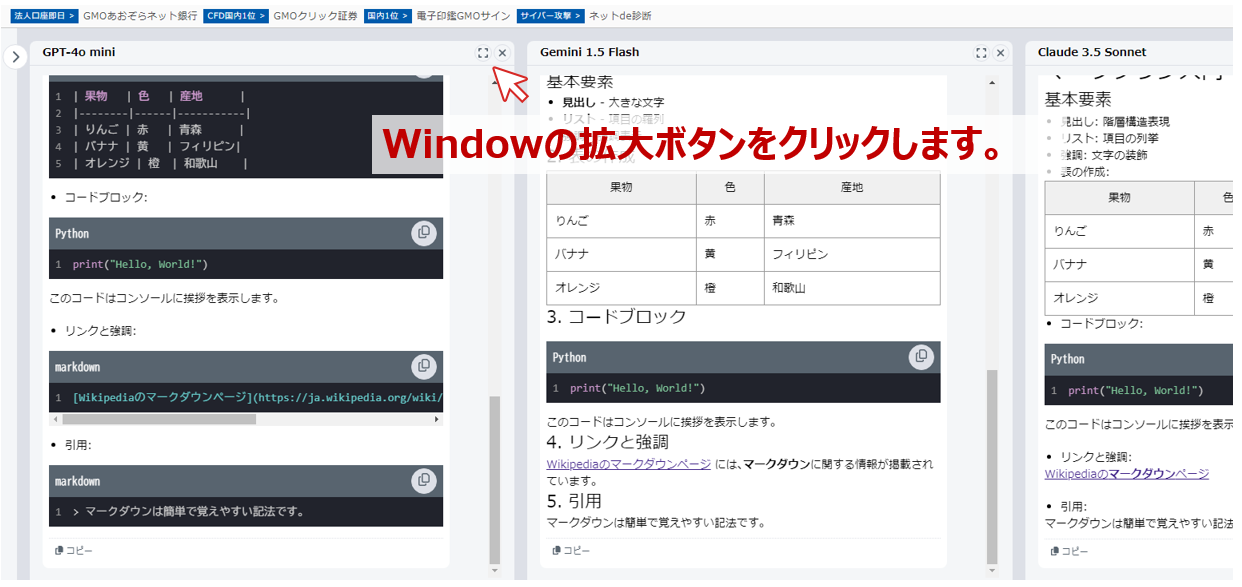This screenshot has height=587, width=1242.
Task: Click the 階層構造表現 list line in Claude
Action: coord(1115,122)
